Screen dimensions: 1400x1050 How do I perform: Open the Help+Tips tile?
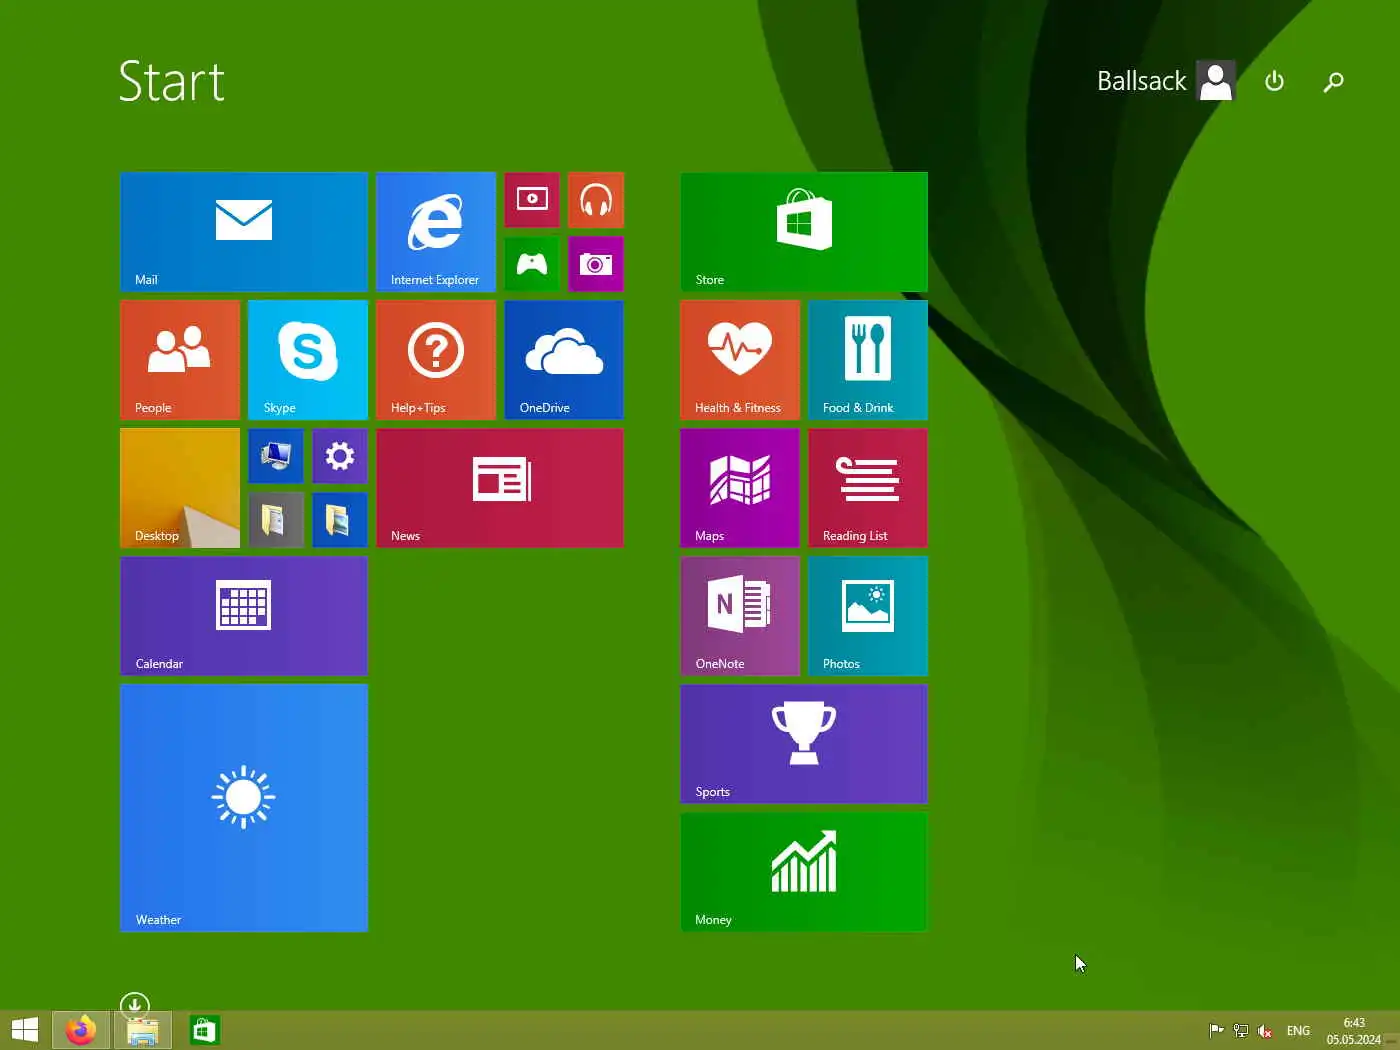click(x=436, y=360)
